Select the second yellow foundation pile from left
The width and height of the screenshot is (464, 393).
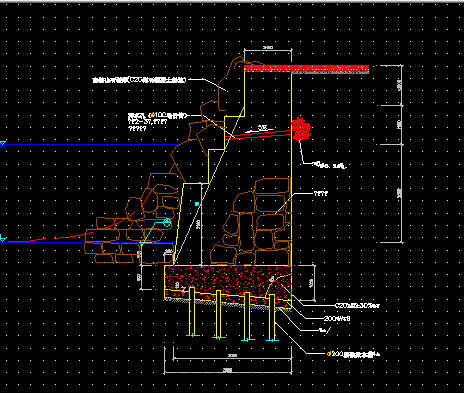pos(219,314)
